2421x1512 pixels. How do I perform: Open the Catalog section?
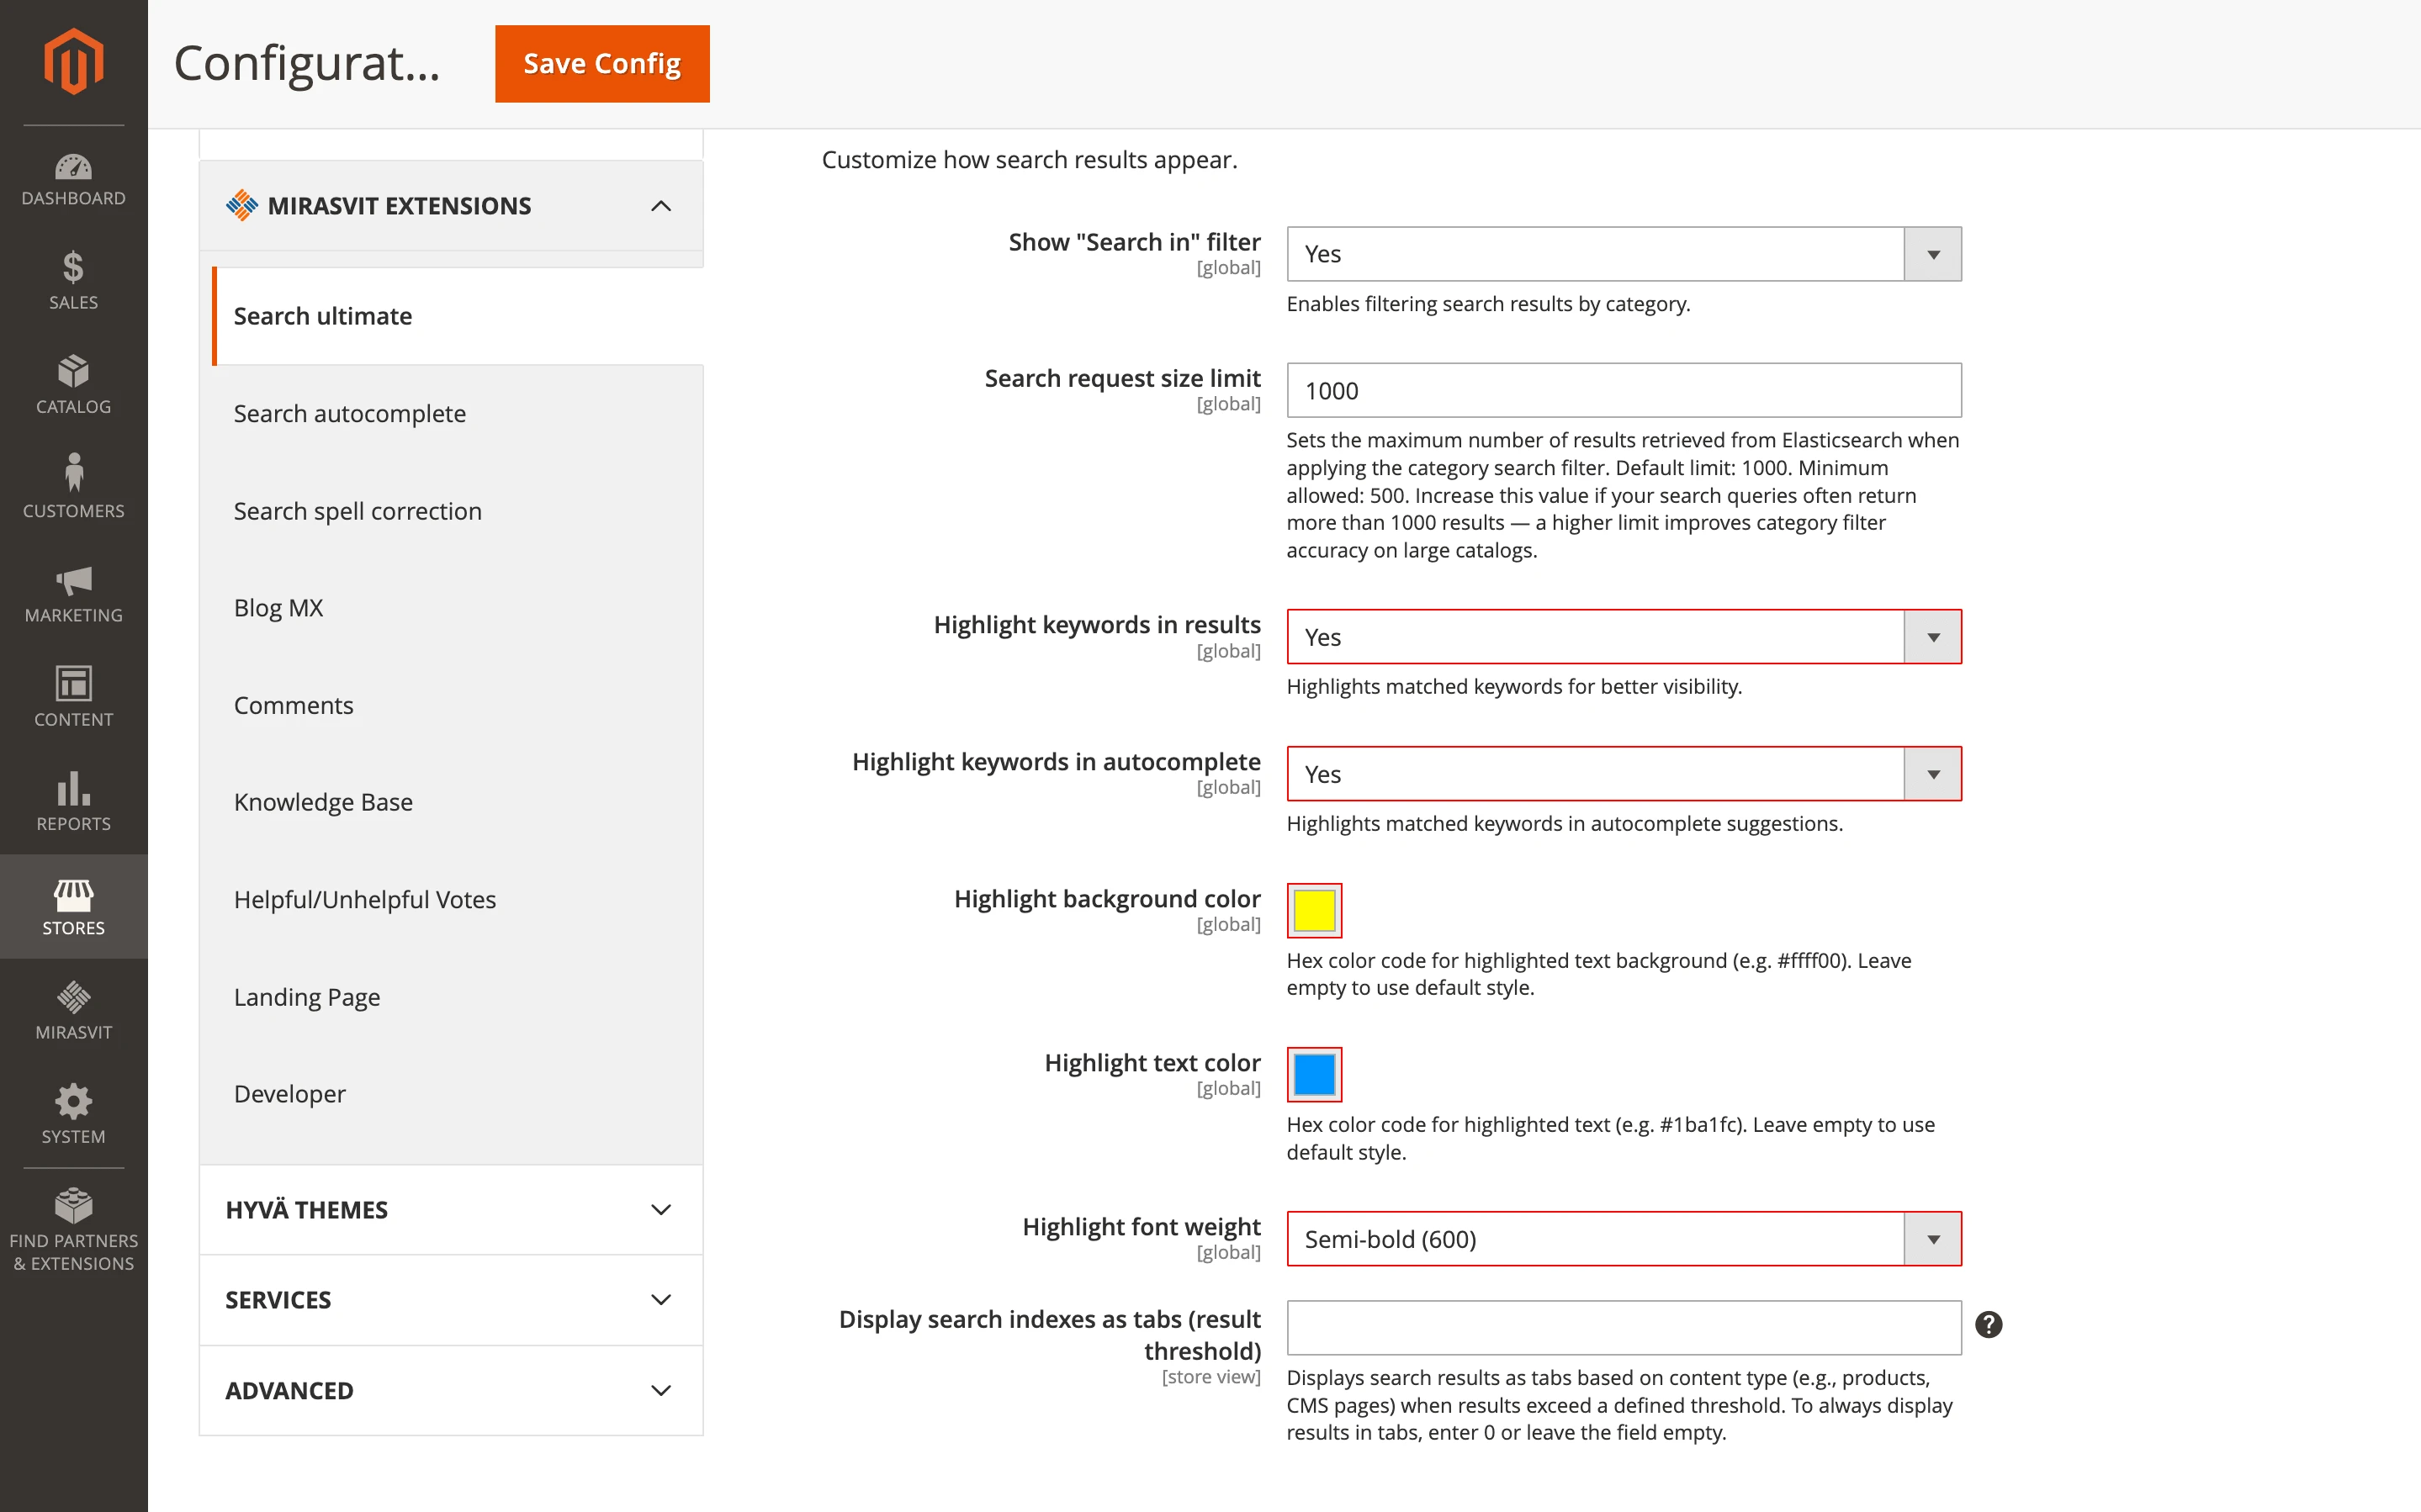tap(73, 384)
